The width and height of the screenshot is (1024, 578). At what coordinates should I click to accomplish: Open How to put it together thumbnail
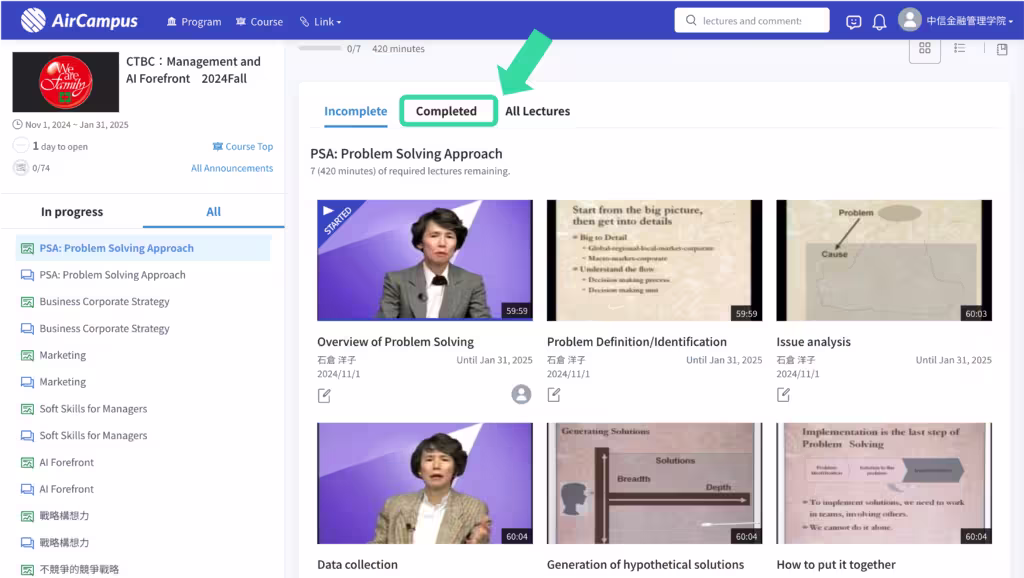[x=884, y=483]
